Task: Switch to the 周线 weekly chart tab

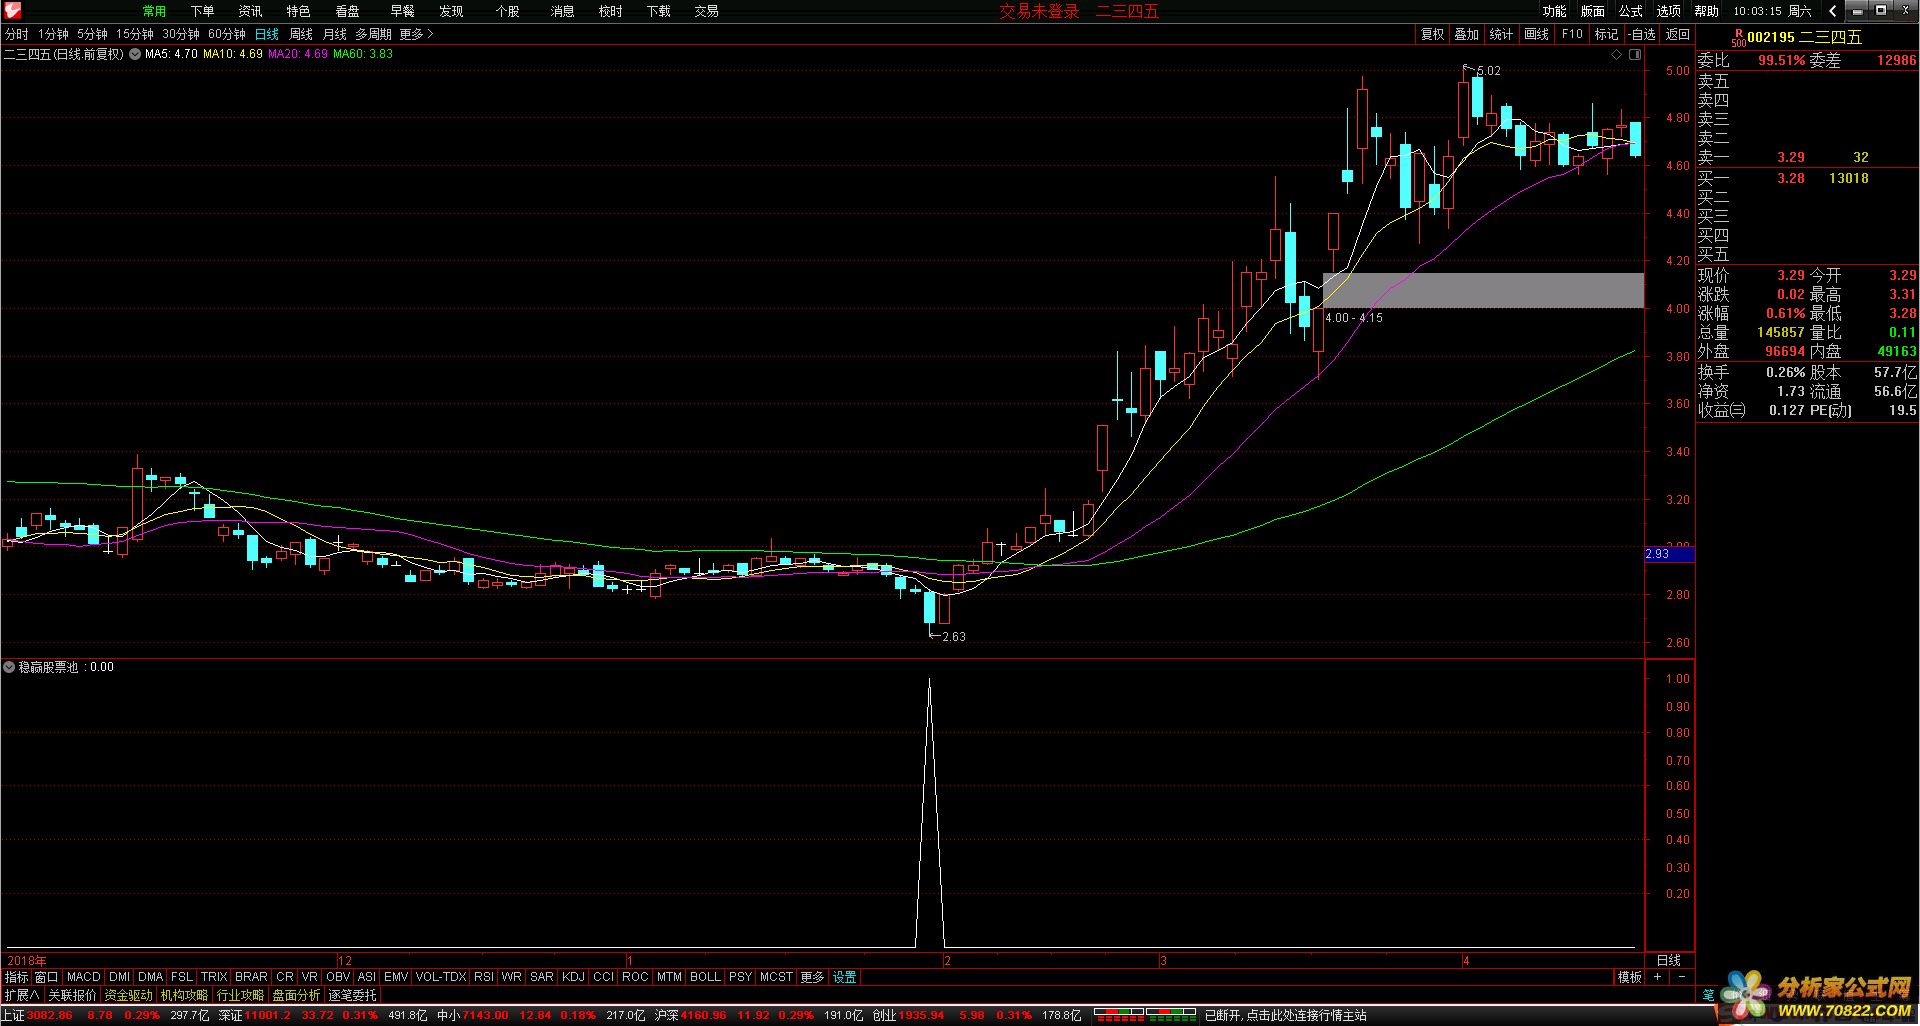Action: click(x=301, y=34)
